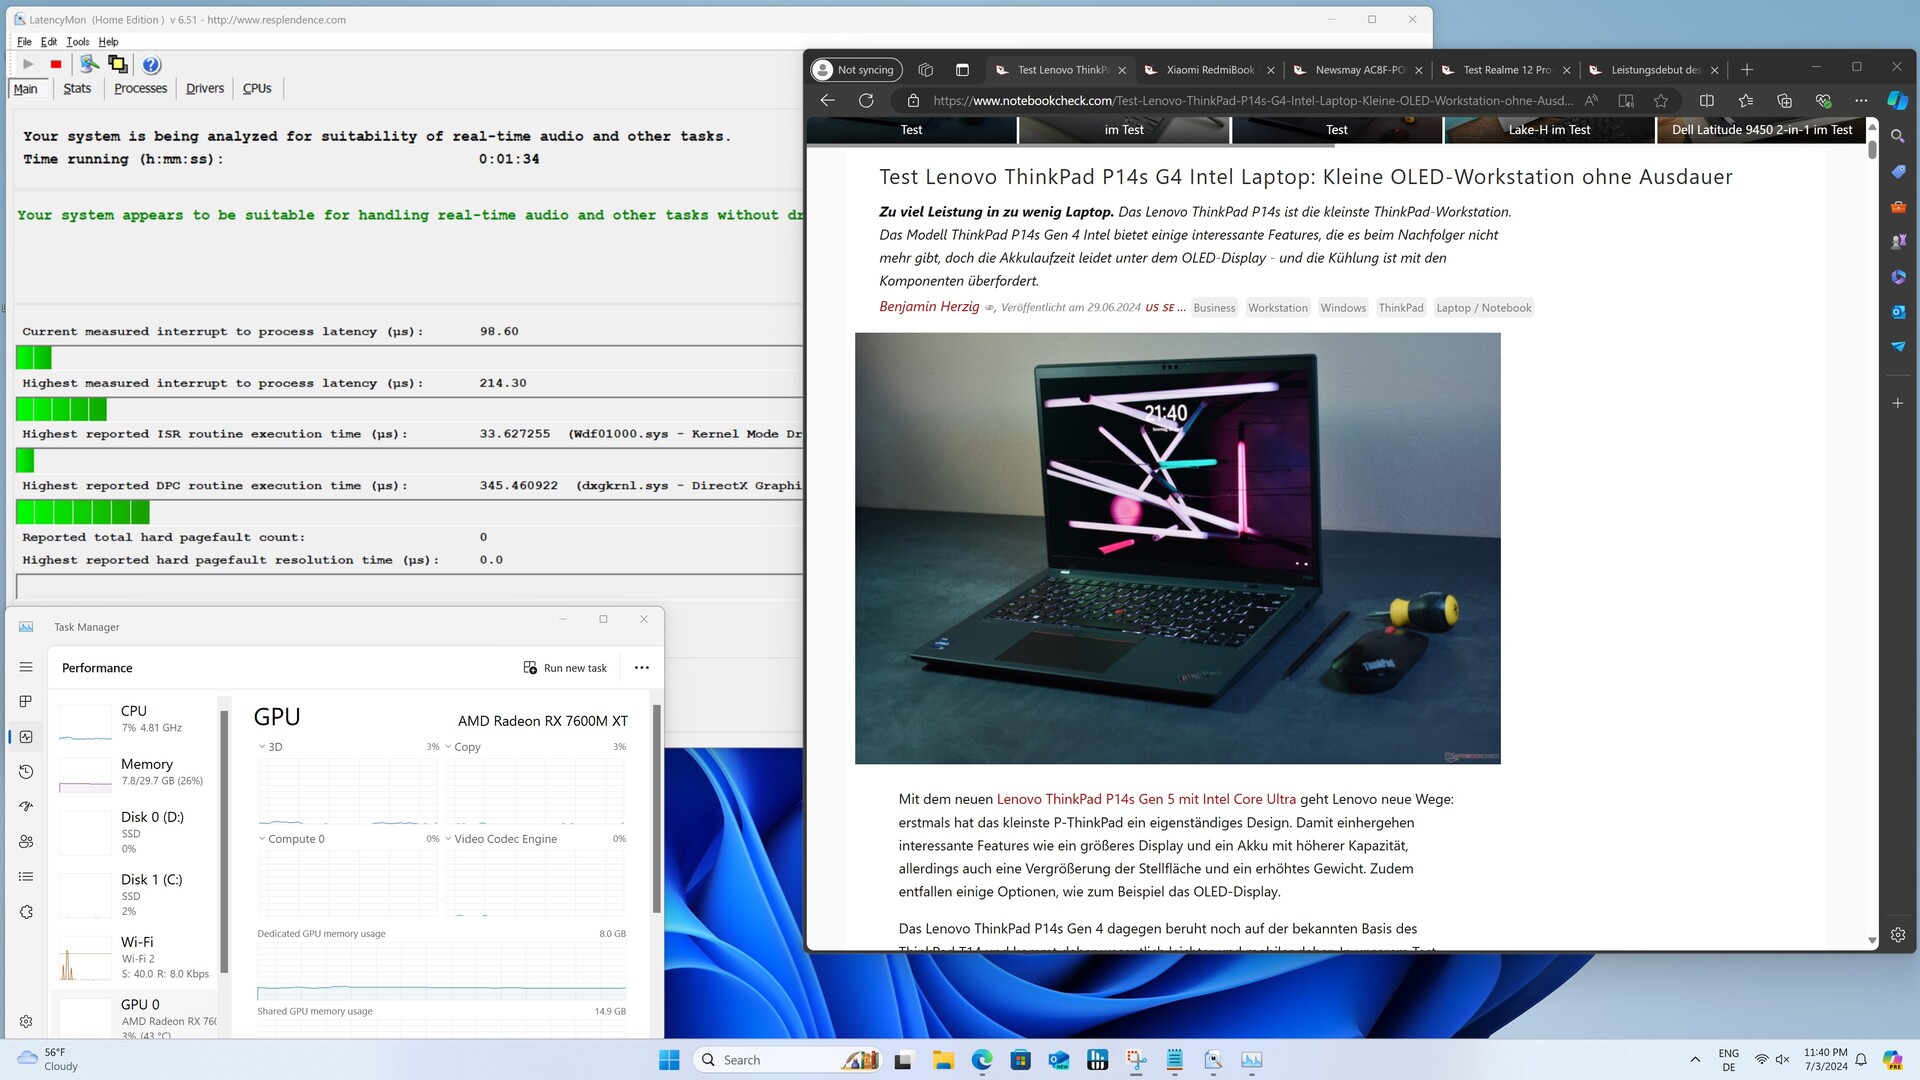
Task: Expand the 3D engine graph dropdown
Action: 263,747
